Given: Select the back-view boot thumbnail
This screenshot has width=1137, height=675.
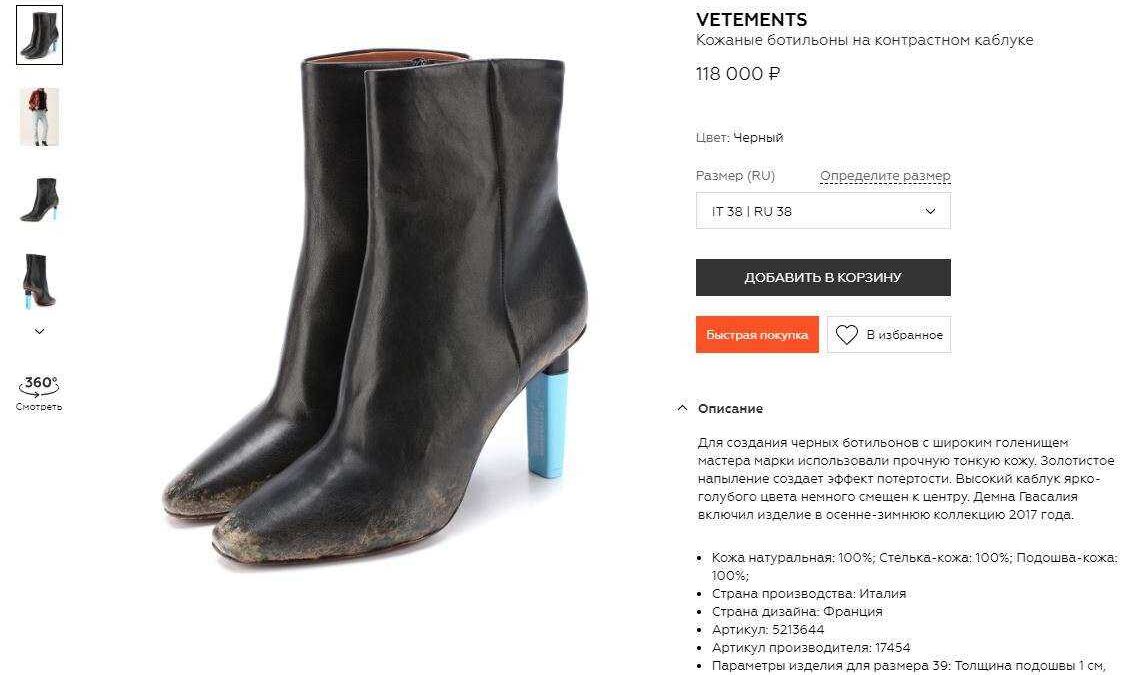Looking at the screenshot, I should click(x=39, y=281).
